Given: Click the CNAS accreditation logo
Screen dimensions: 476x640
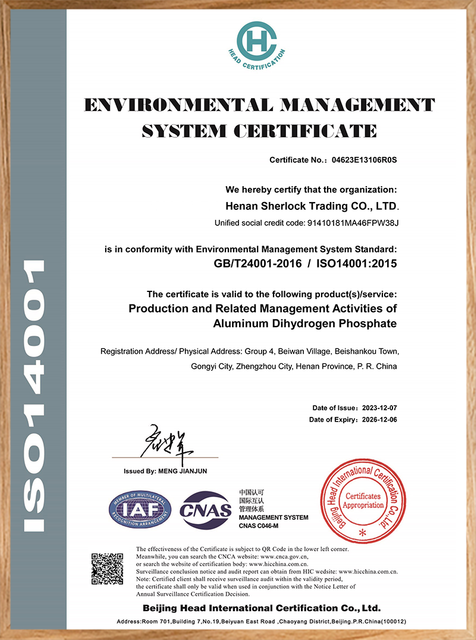Looking at the screenshot, I should click(206, 510).
